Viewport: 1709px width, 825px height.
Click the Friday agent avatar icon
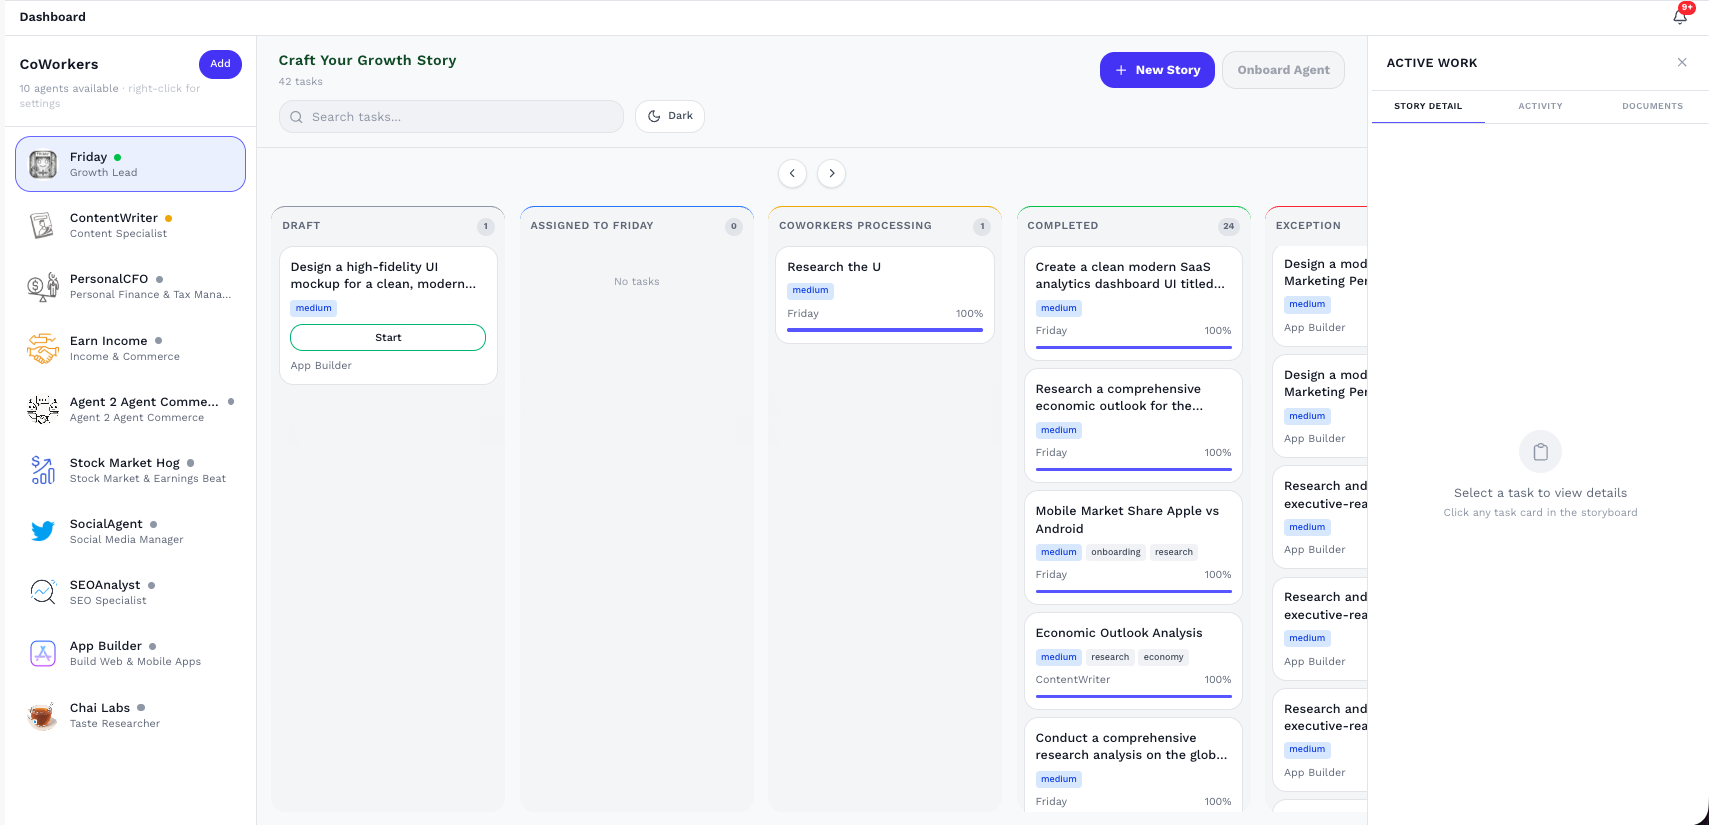click(43, 164)
